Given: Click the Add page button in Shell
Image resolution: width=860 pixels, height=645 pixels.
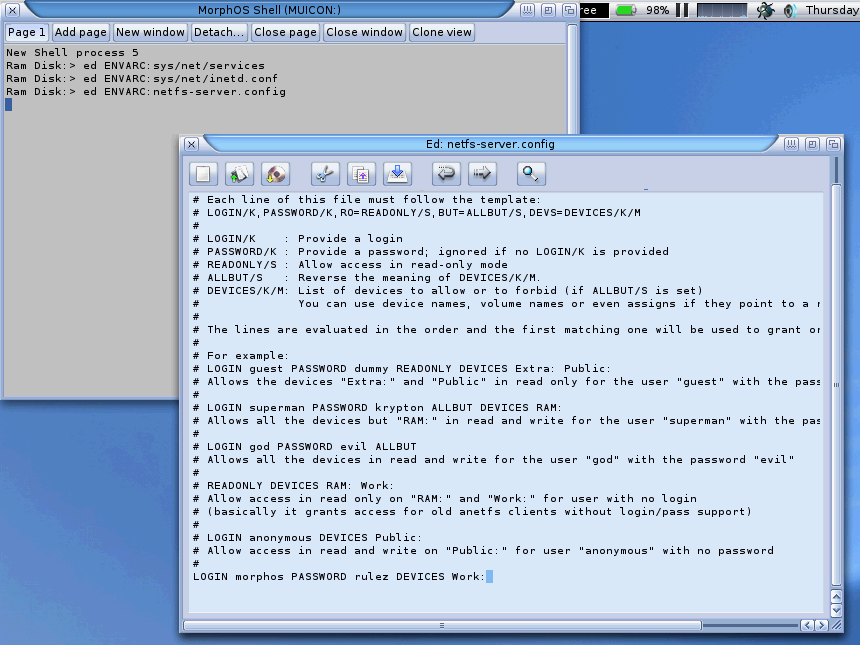Looking at the screenshot, I should pyautogui.click(x=81, y=32).
